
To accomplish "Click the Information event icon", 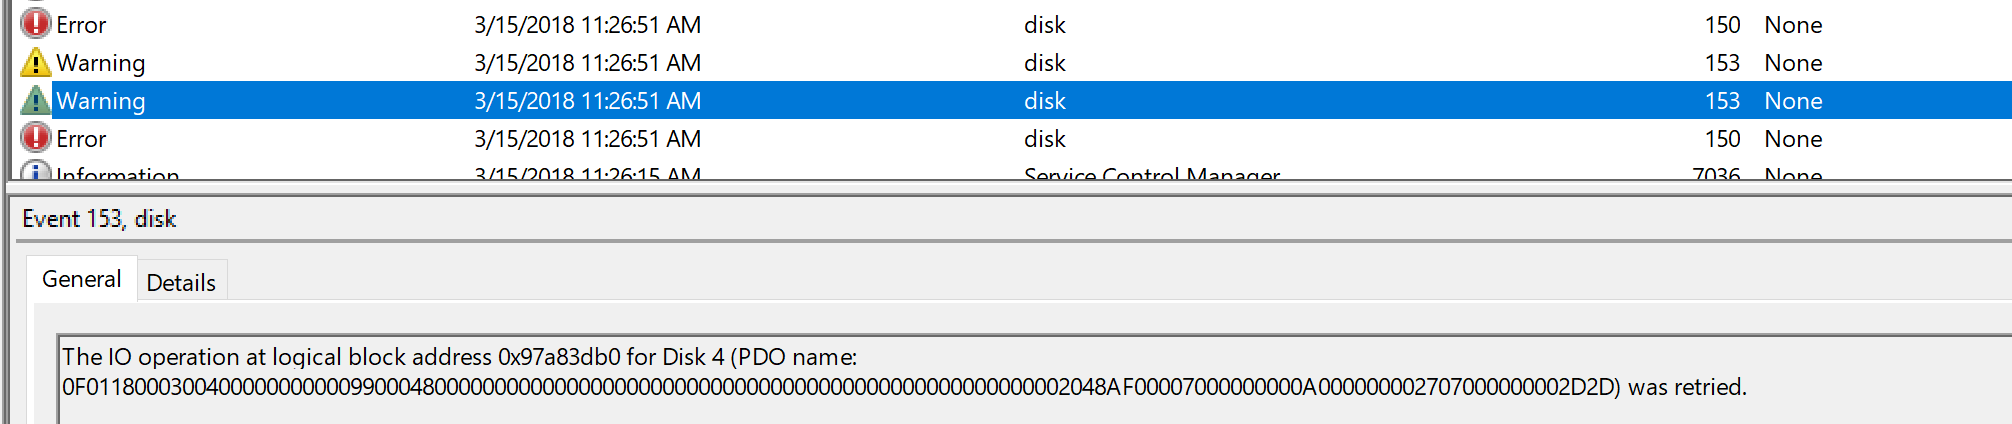I will point(36,172).
